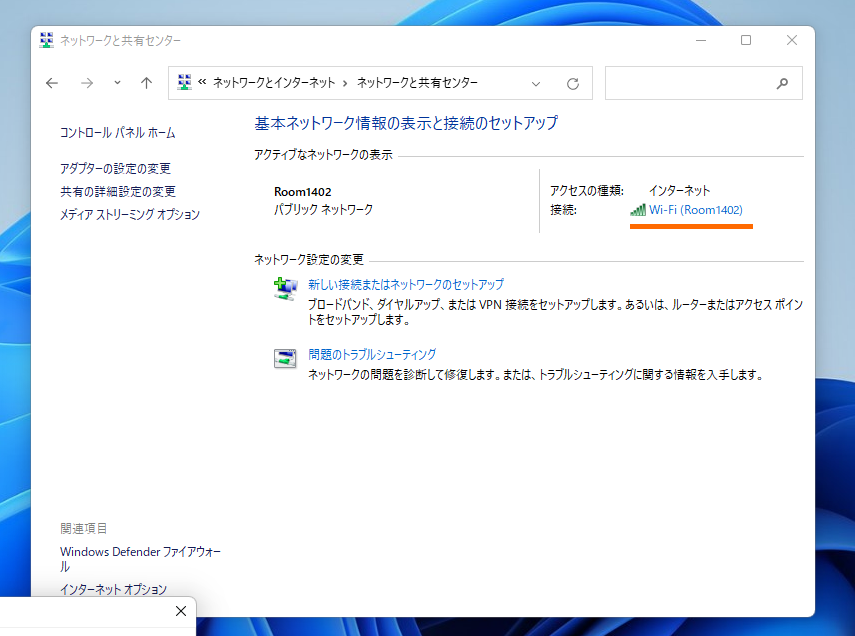Click the search magnifier icon
The image size is (855, 636).
point(782,83)
